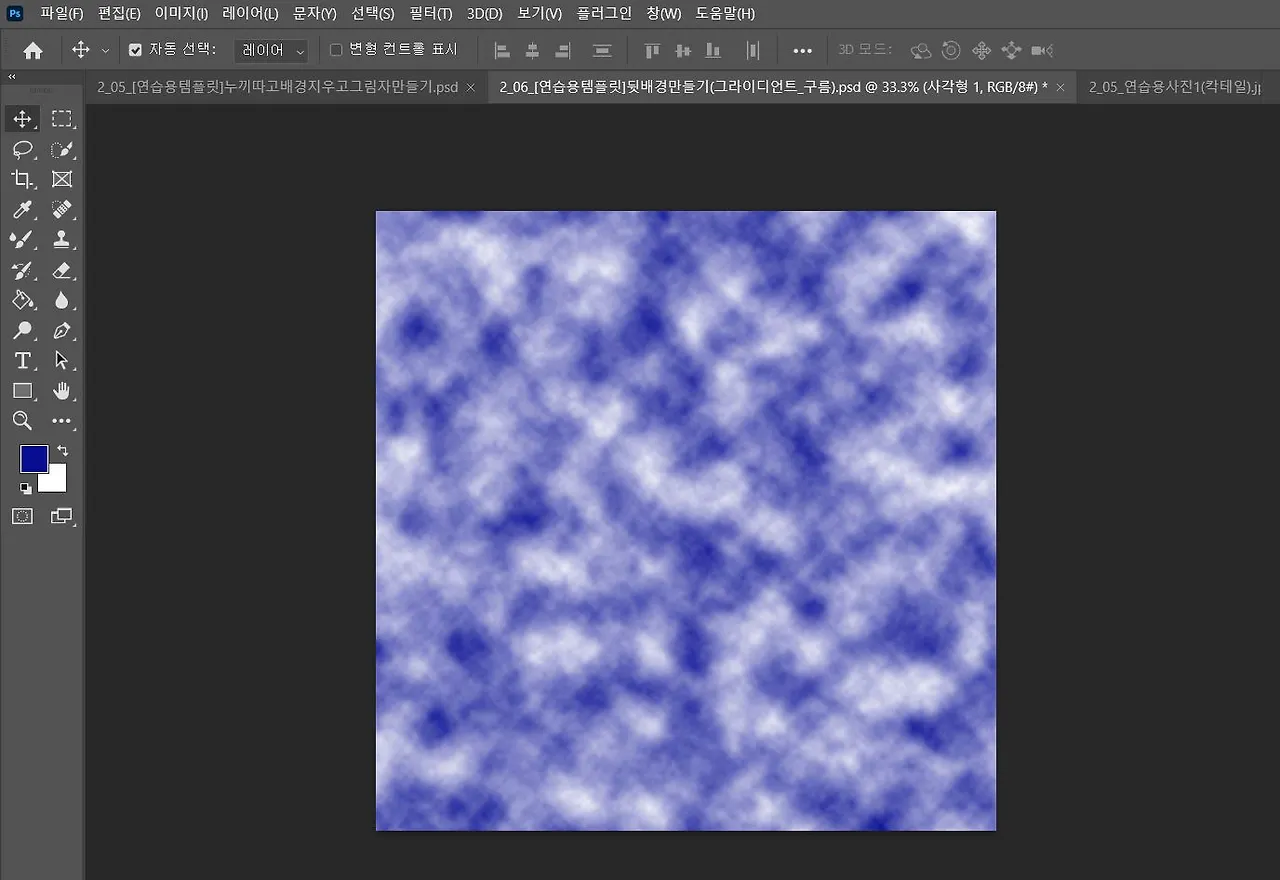Screen dimensions: 1280x880
Task: Open more align and distribute options
Action: pyautogui.click(x=802, y=50)
